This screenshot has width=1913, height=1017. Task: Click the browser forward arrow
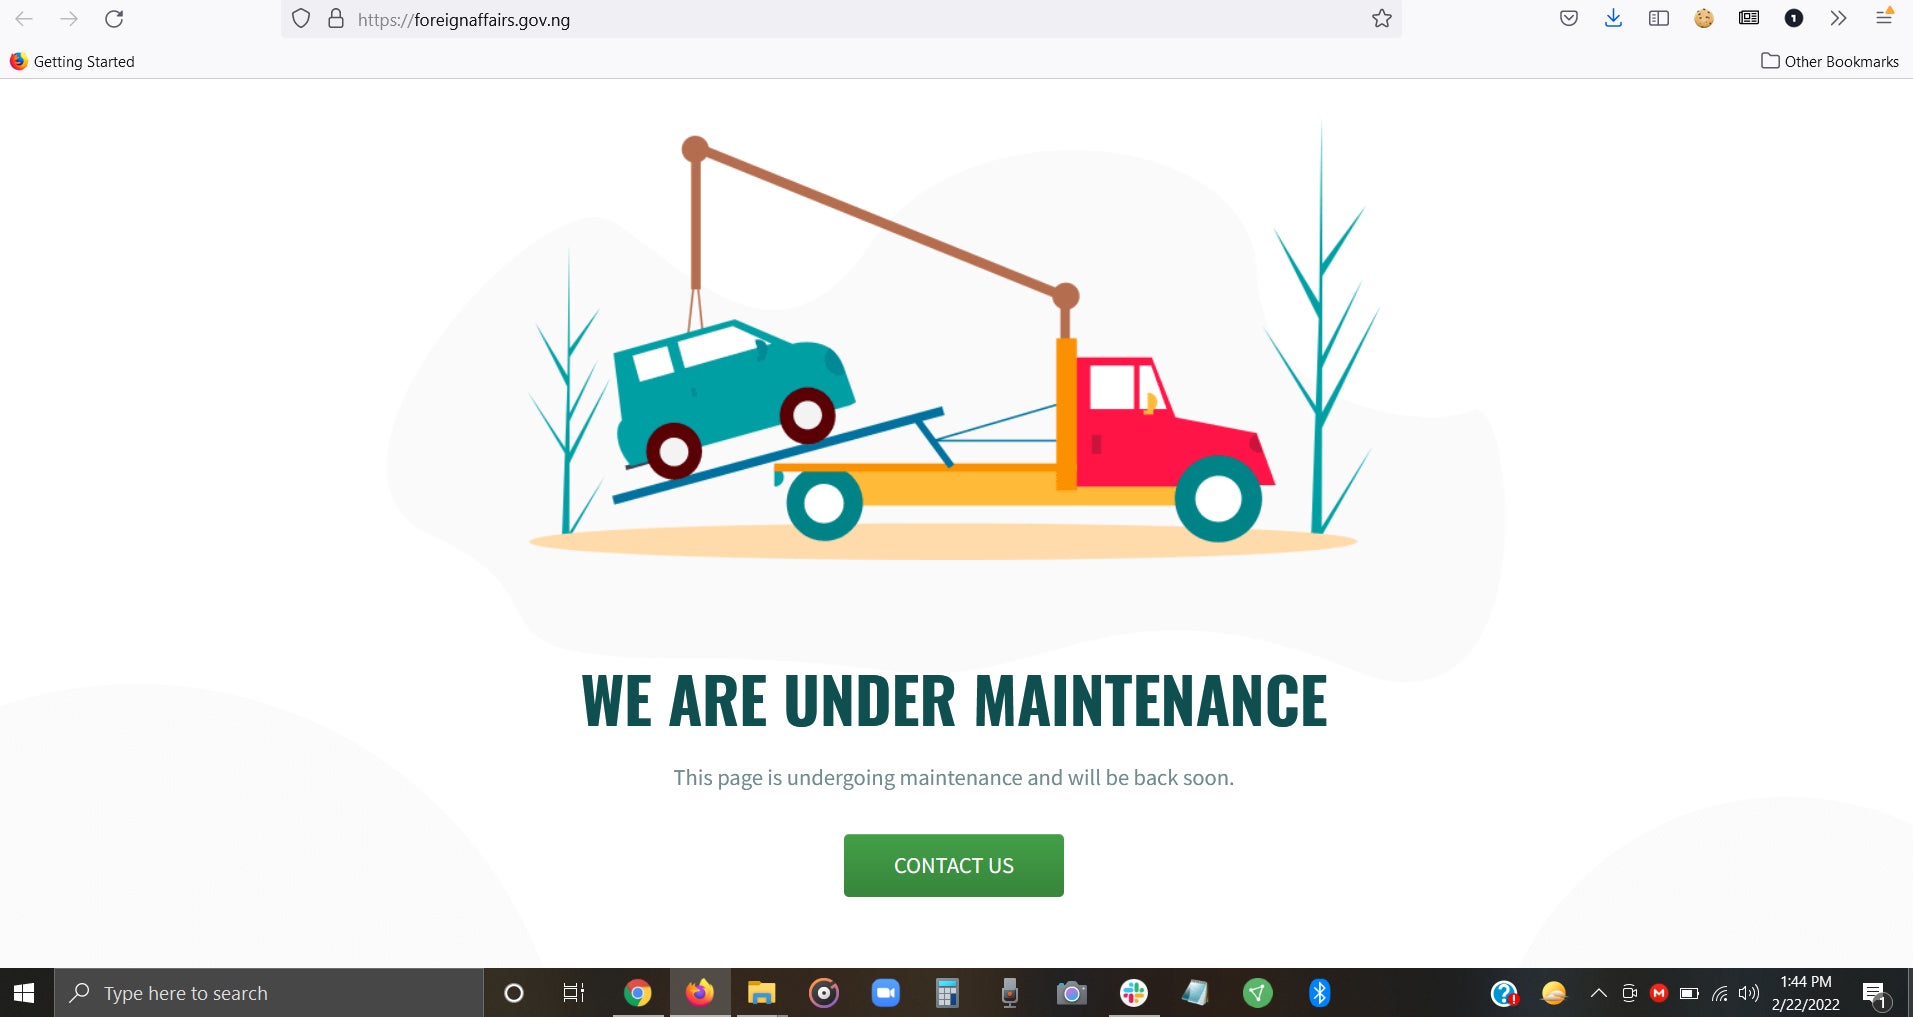click(69, 19)
